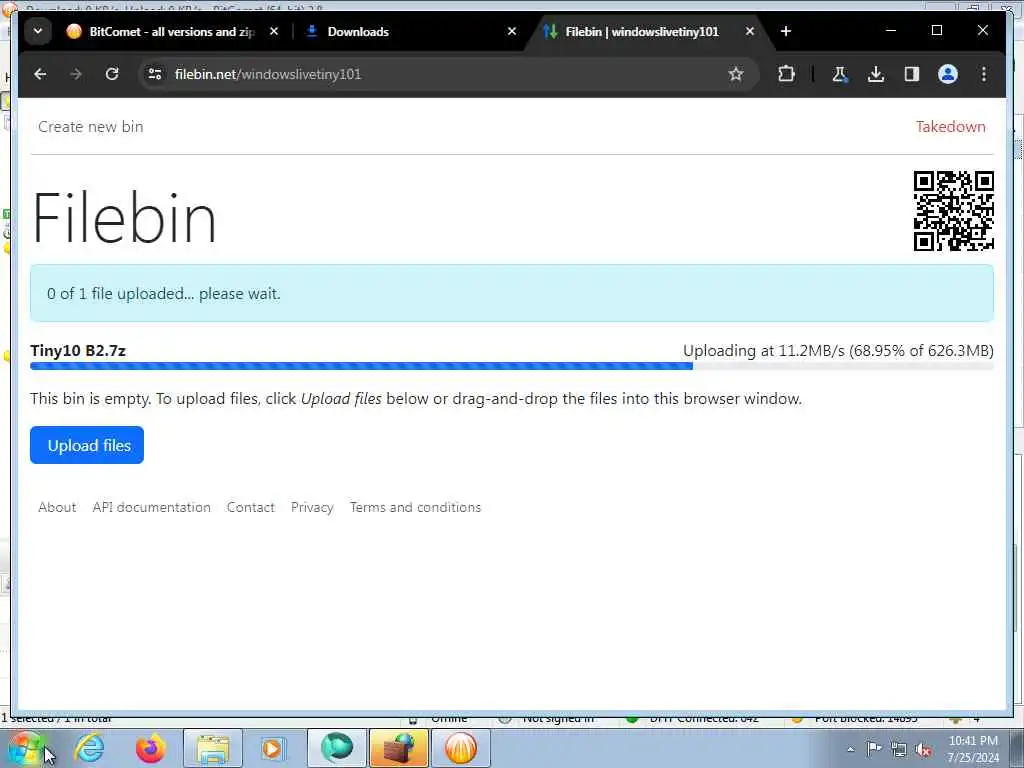Screen dimensions: 1024x768
Task: Go back to previous page
Action: (x=40, y=74)
